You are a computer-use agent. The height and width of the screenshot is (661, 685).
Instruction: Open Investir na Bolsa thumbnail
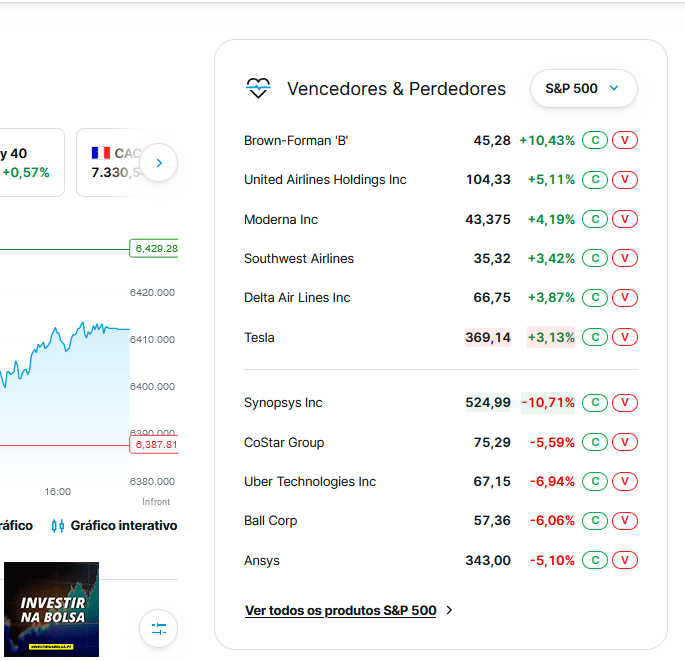(x=52, y=609)
